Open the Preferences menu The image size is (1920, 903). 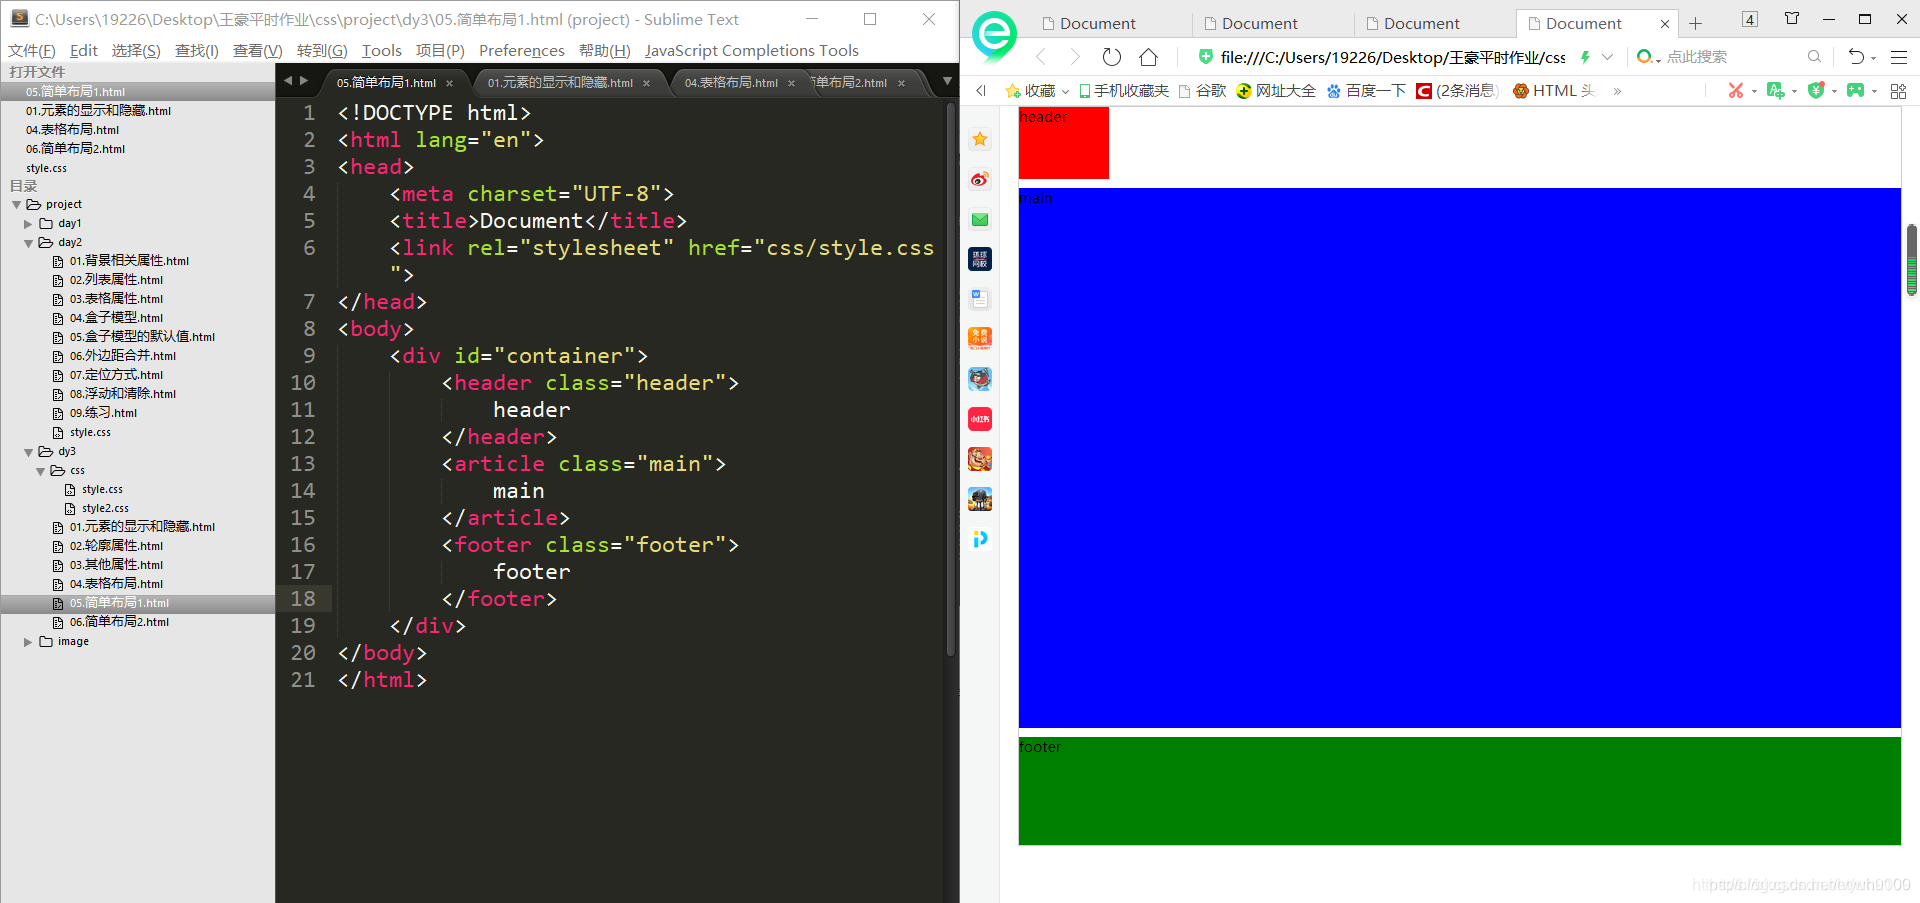pyautogui.click(x=521, y=51)
